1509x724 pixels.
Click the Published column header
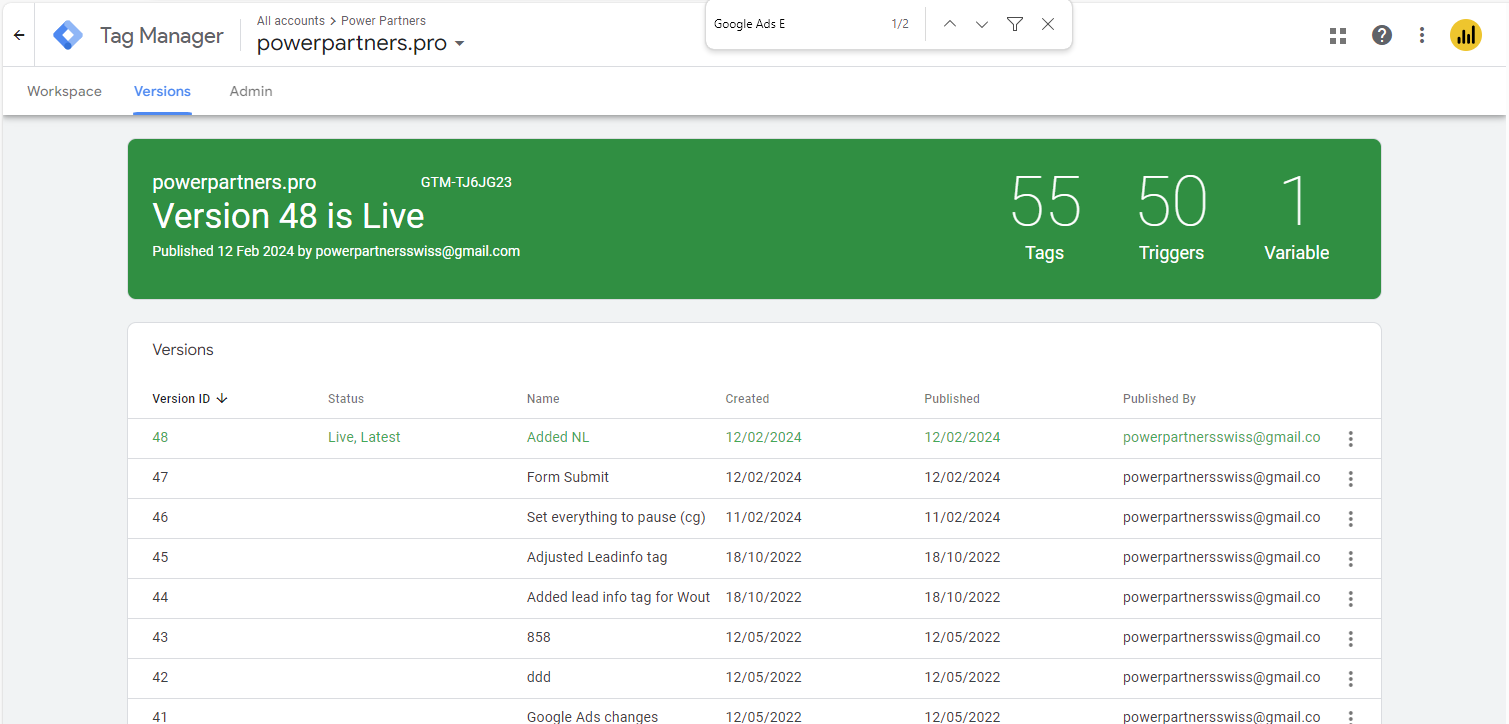click(x=952, y=398)
